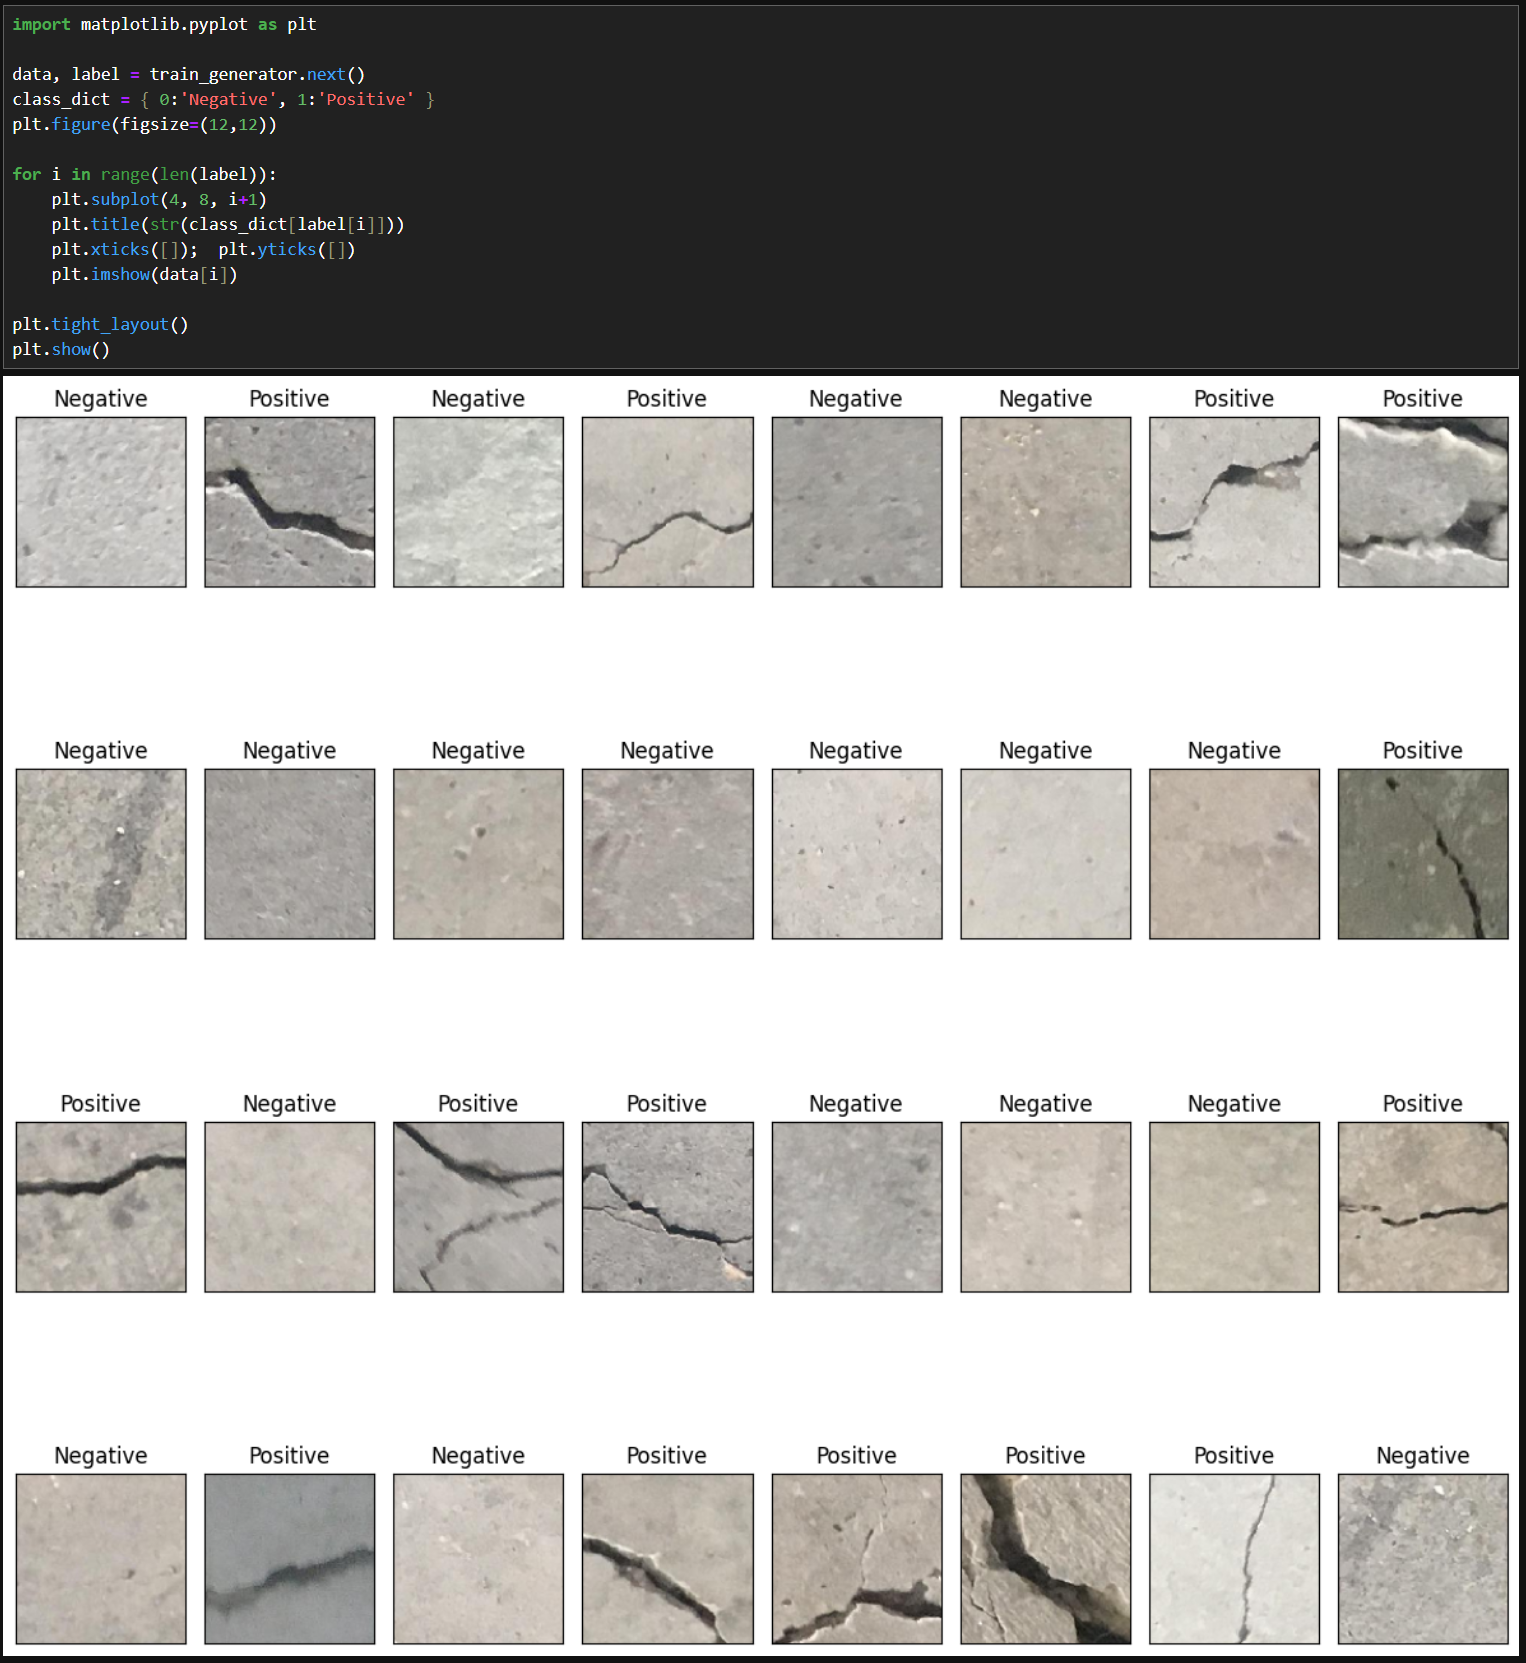Select third row's fifth image, gray Negative
The image size is (1526, 1663).
click(857, 1207)
